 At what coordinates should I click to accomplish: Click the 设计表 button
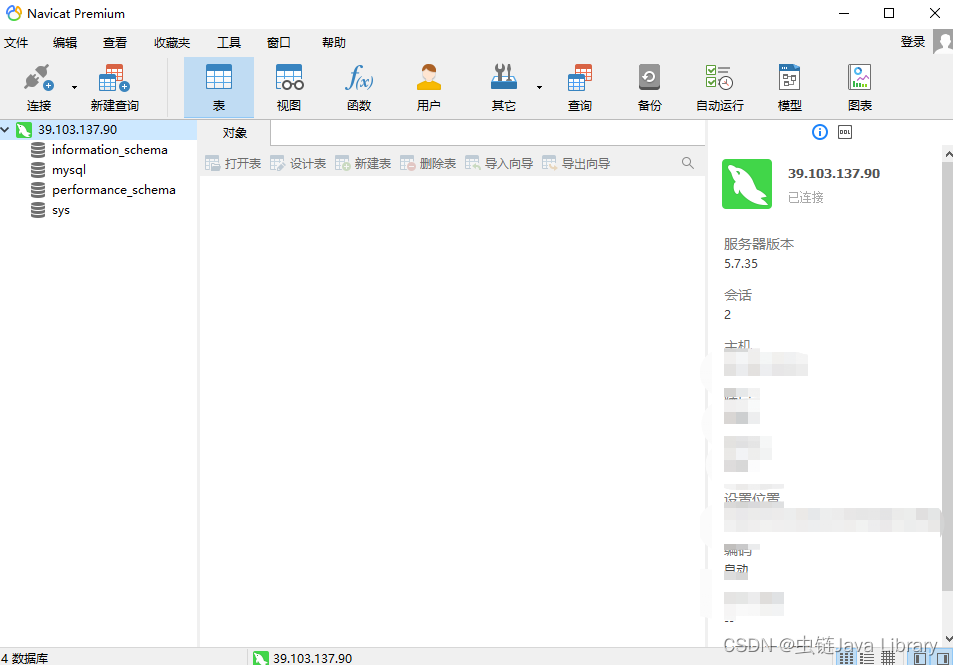(298, 164)
